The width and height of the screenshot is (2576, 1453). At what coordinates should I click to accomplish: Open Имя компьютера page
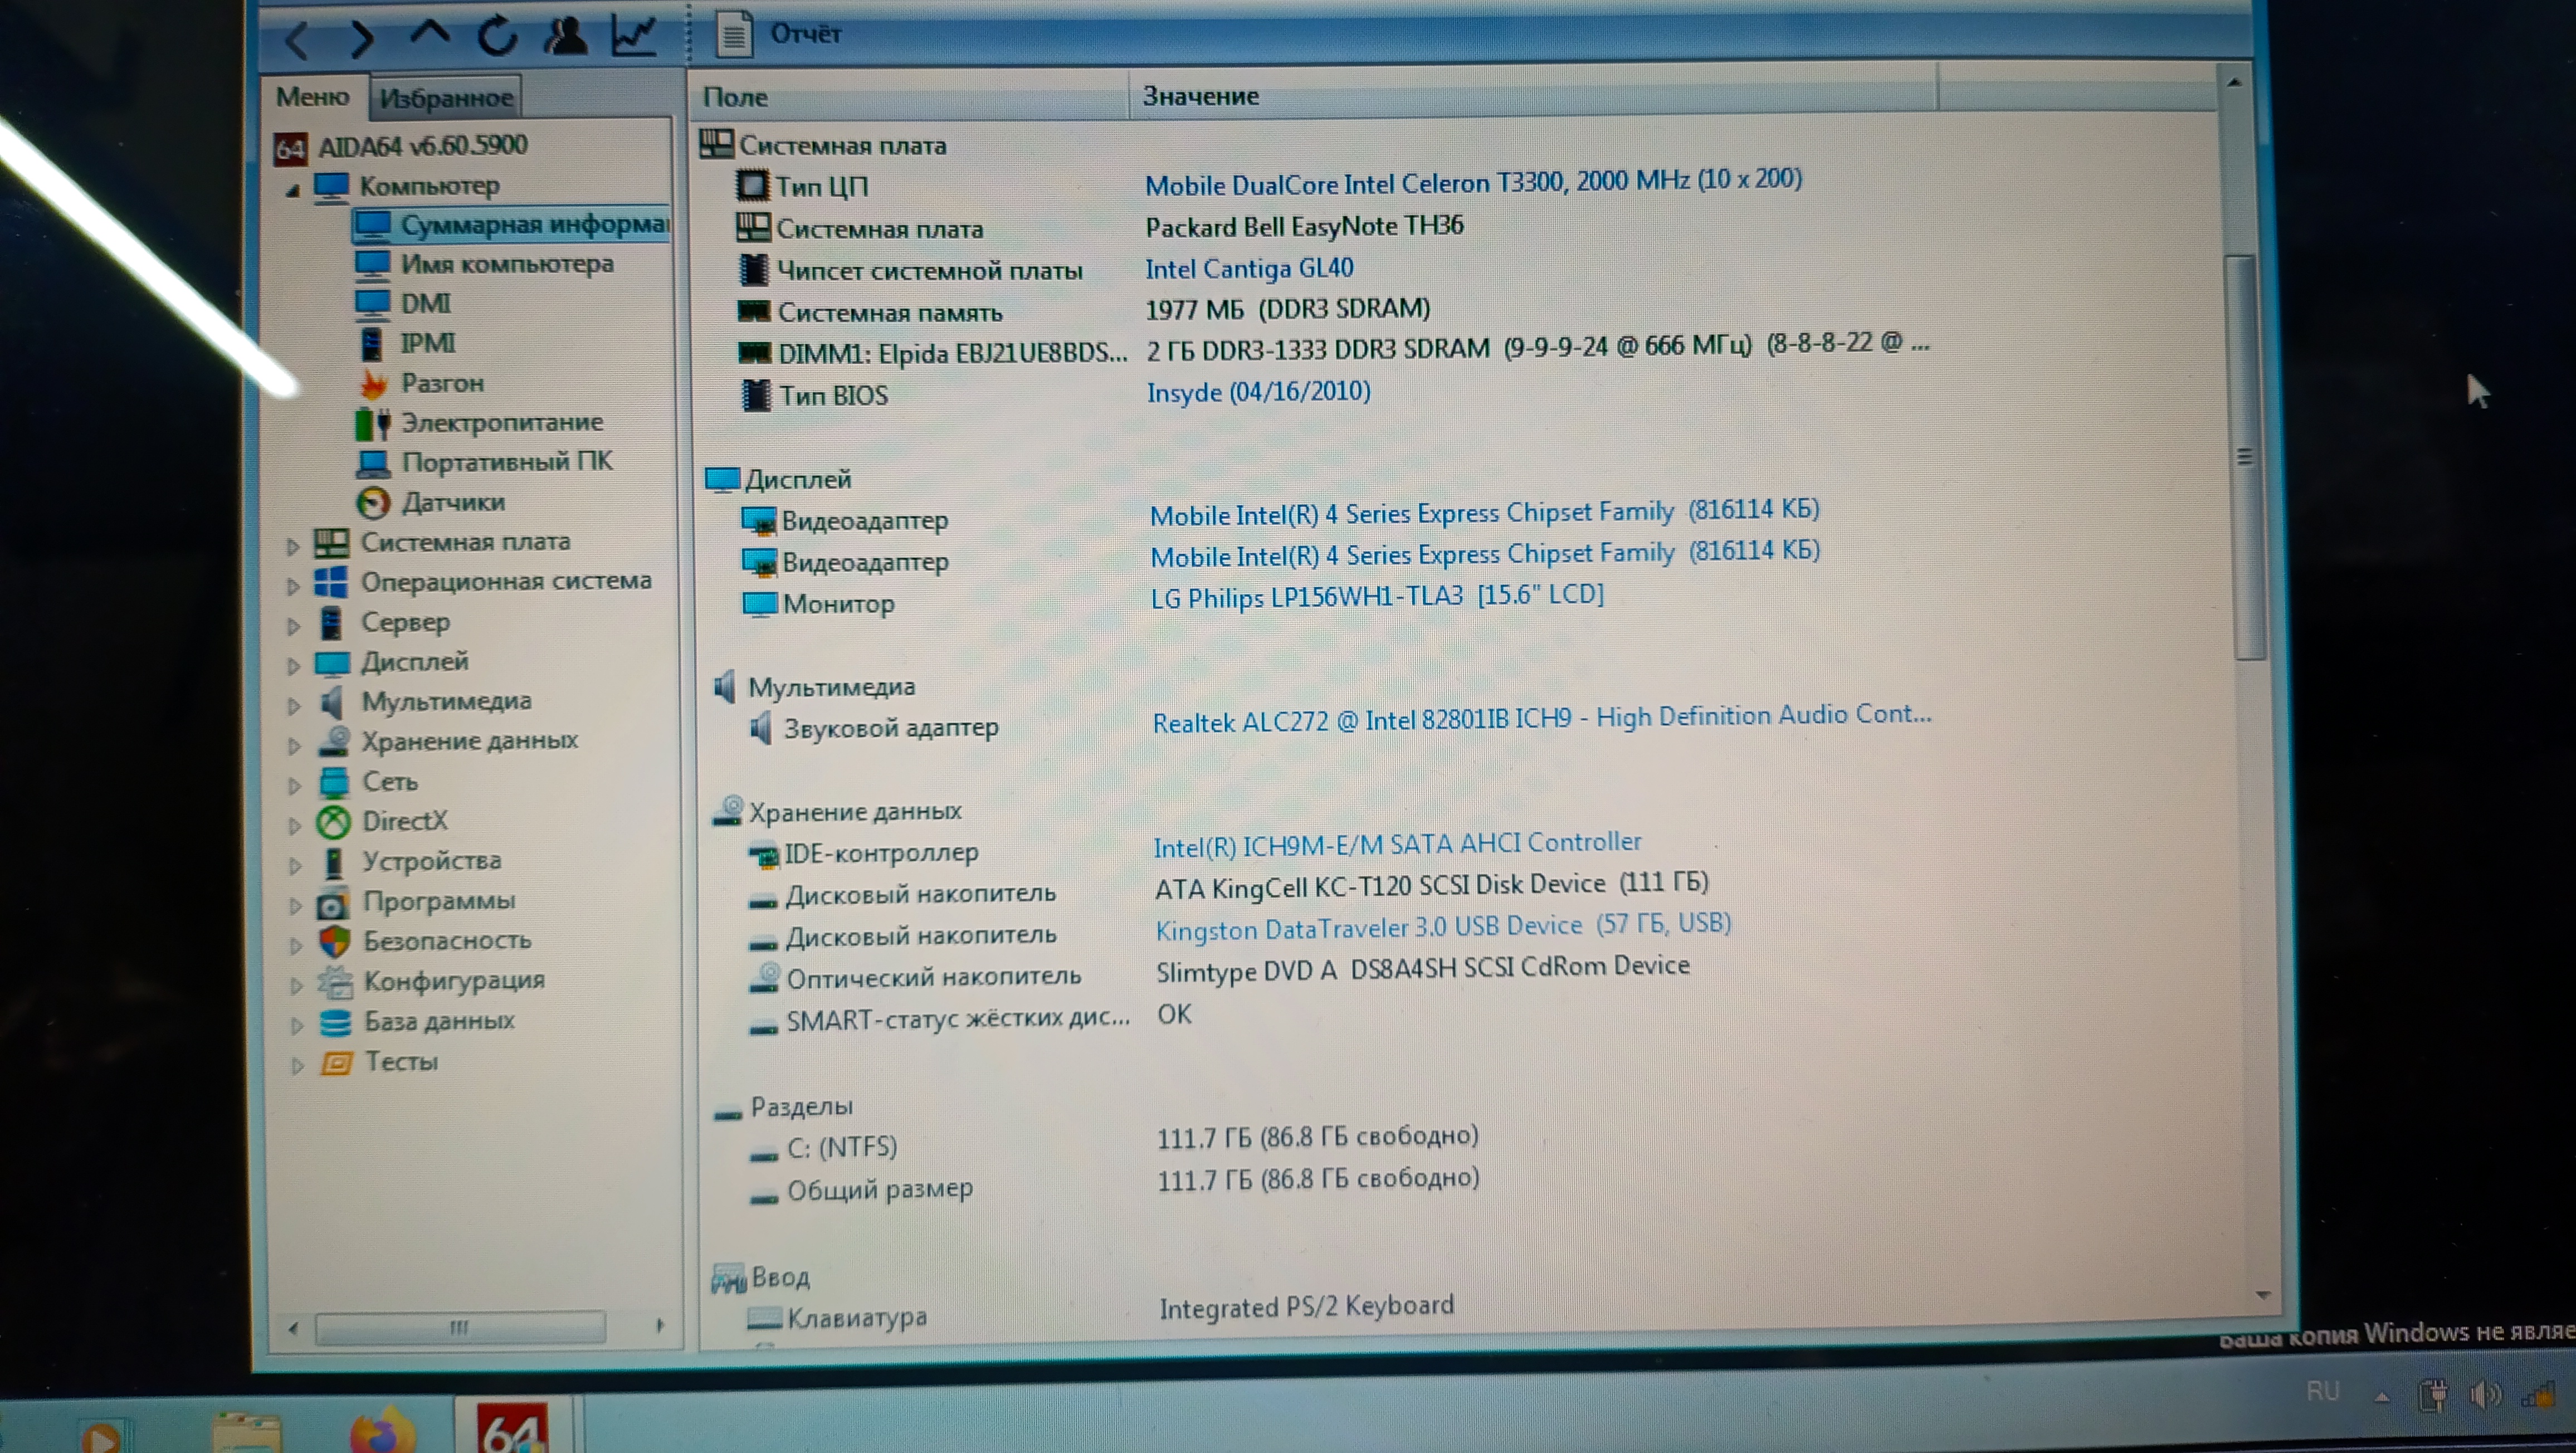tap(485, 264)
